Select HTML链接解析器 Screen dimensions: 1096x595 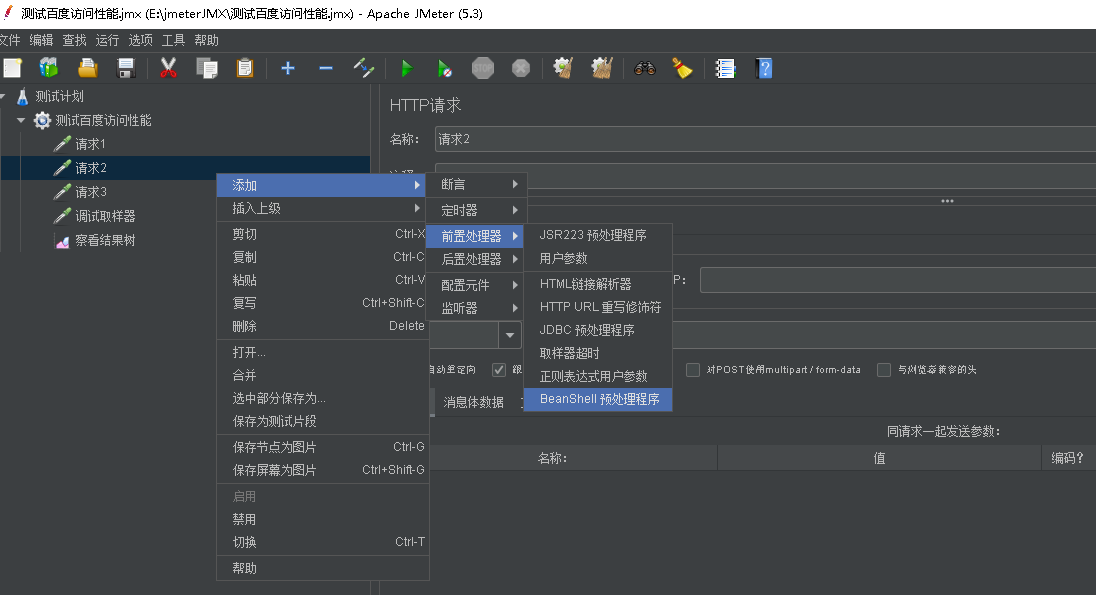point(598,285)
